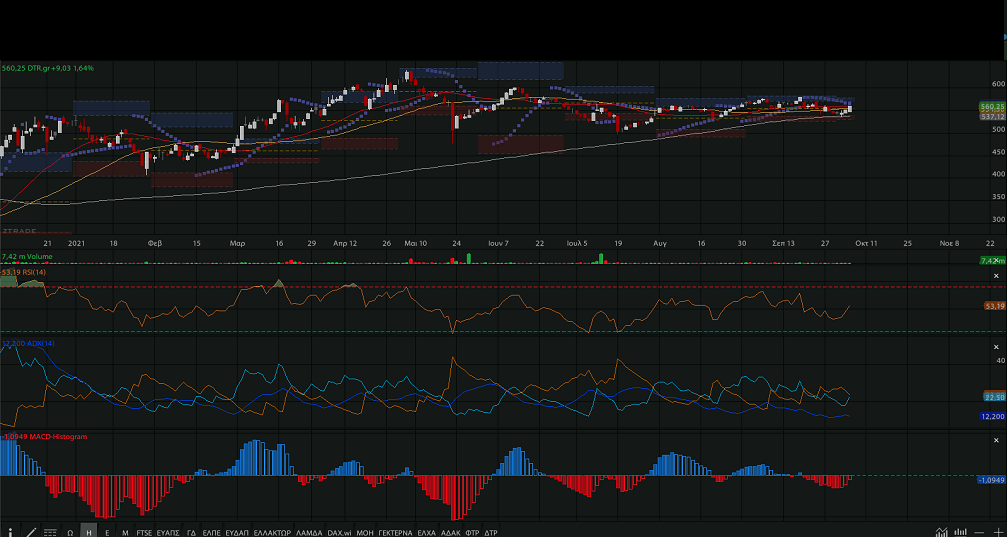This screenshot has width=1007, height=537.
Task: Click the info icon in bottom toolbar
Action: 11,531
